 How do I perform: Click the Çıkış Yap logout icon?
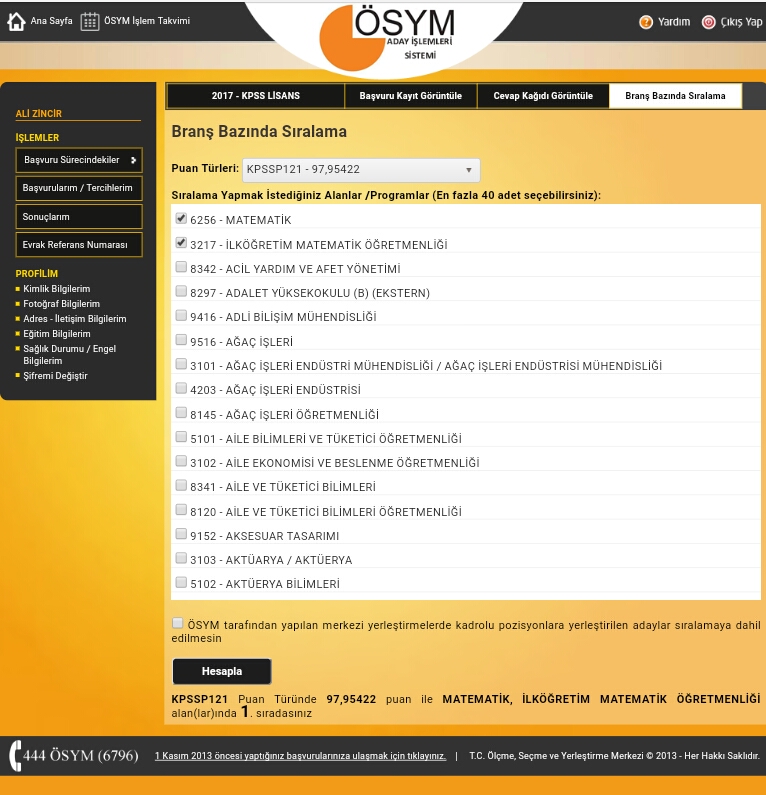click(x=709, y=22)
